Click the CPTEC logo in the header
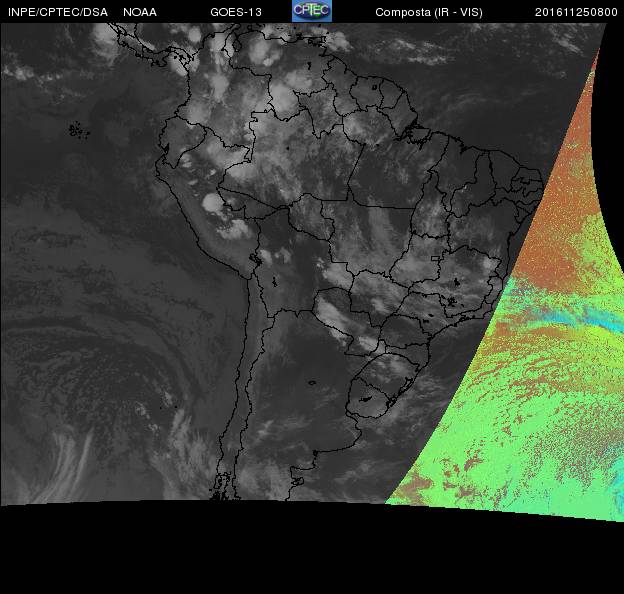 311,11
